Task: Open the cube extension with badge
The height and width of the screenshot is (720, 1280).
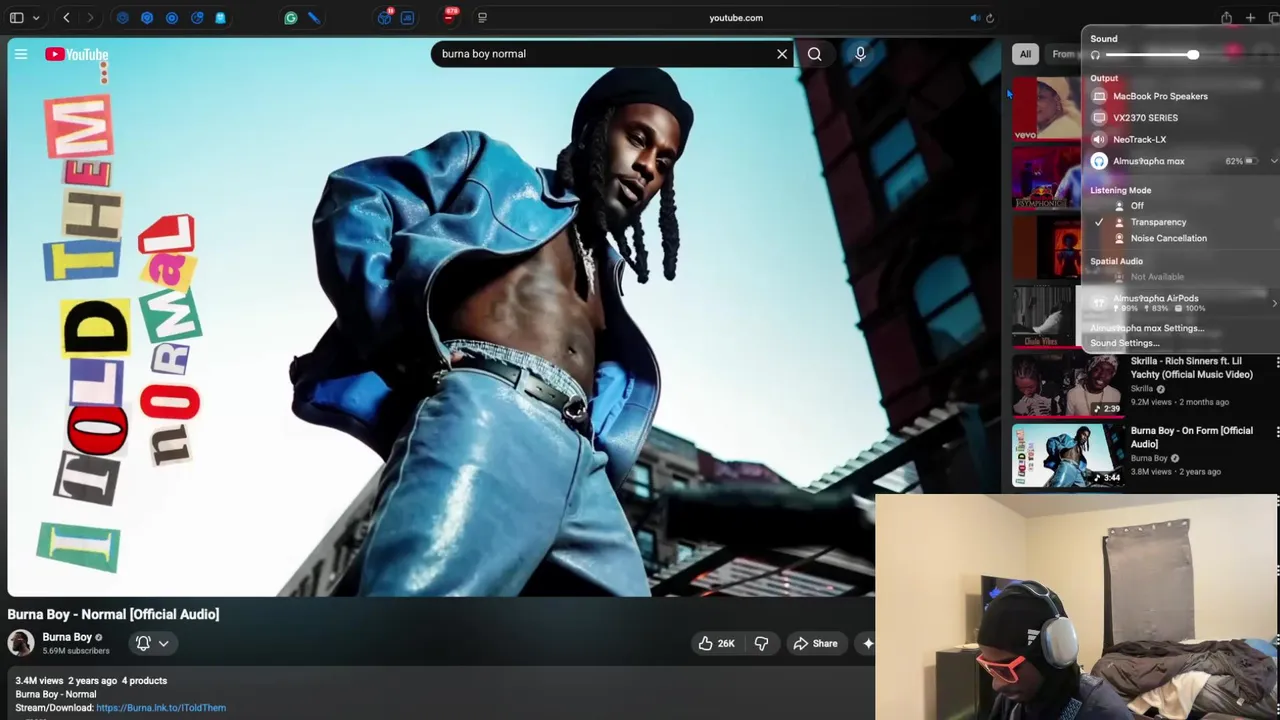Action: coord(385,17)
